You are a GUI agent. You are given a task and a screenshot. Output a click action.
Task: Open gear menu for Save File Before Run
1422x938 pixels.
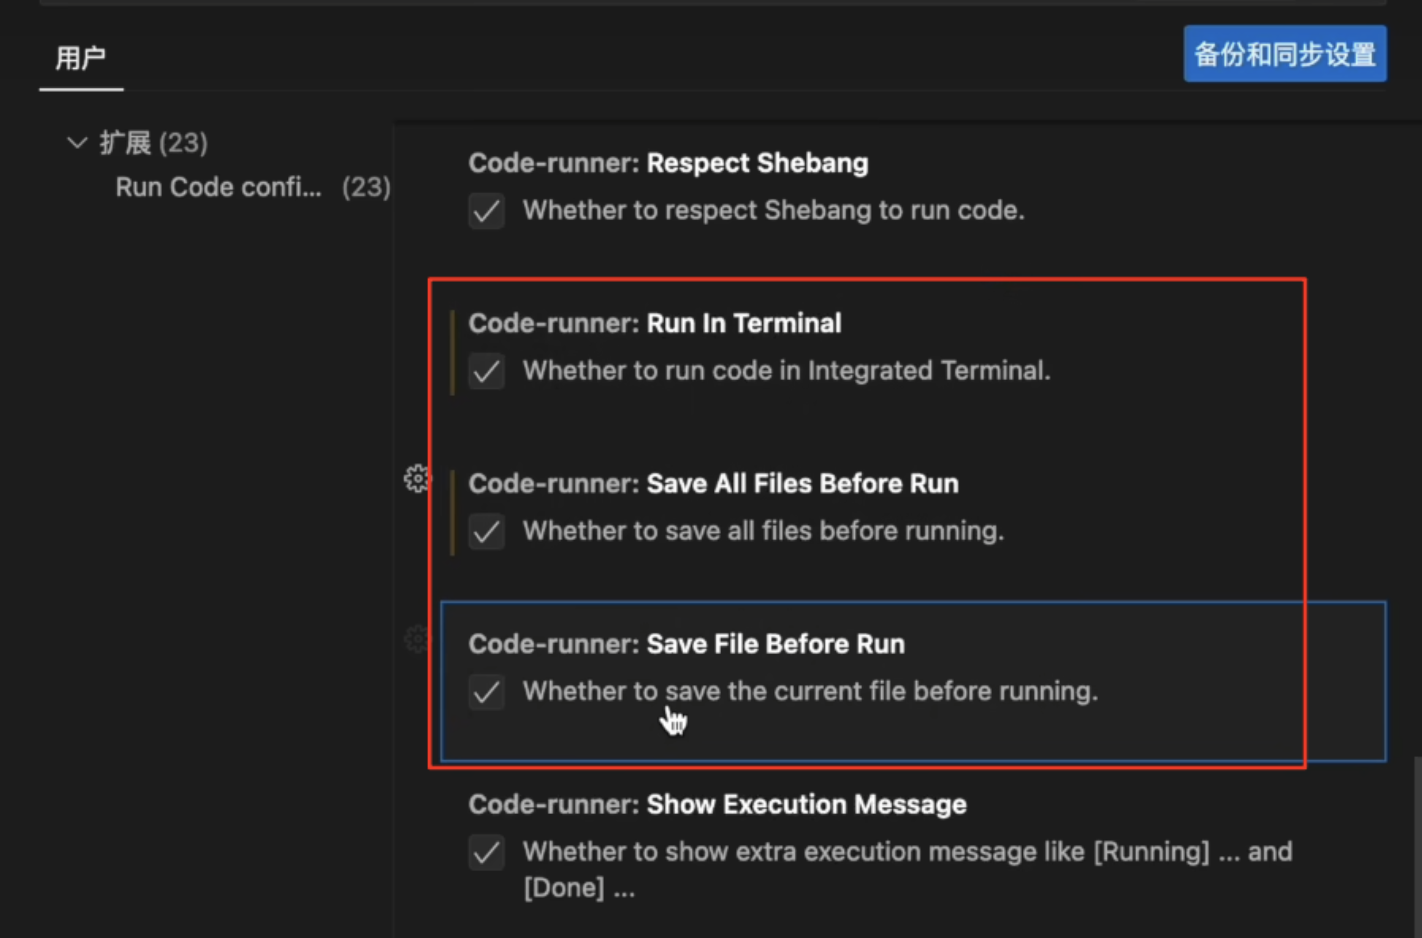pyautogui.click(x=417, y=639)
